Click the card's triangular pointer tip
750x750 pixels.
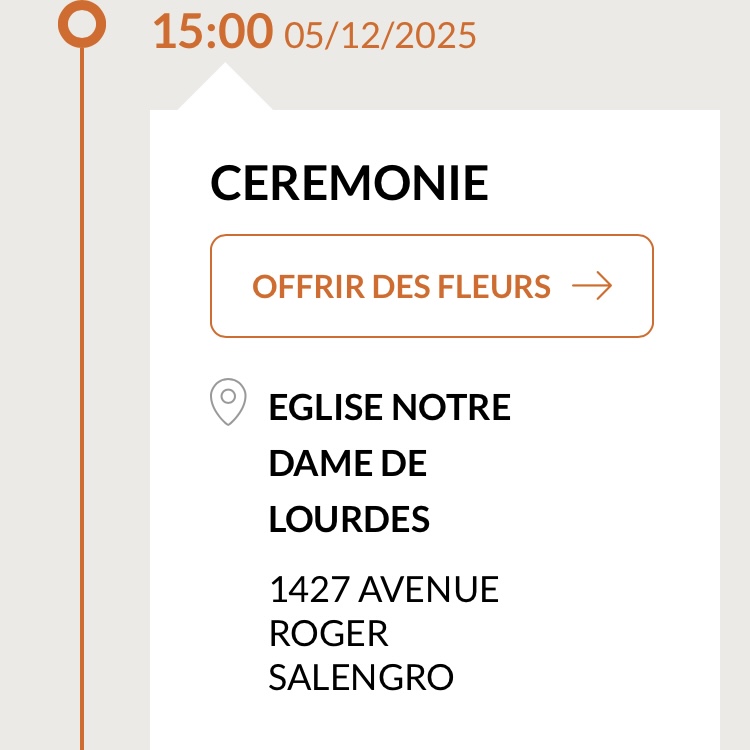pos(225,80)
